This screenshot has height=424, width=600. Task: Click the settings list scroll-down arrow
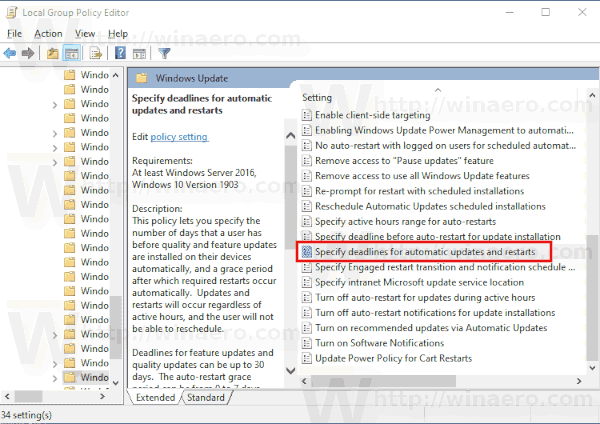tap(592, 368)
